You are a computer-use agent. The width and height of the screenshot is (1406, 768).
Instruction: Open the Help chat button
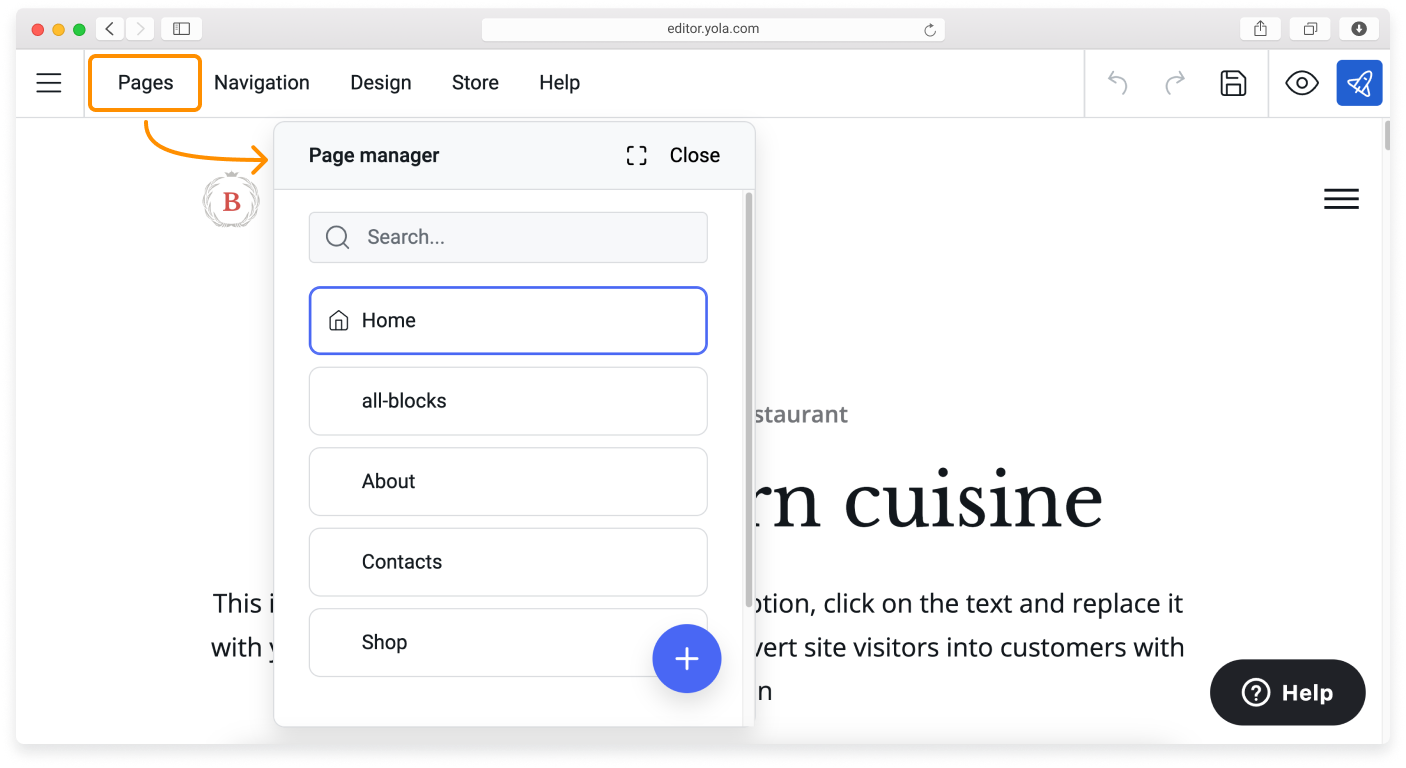point(1287,692)
